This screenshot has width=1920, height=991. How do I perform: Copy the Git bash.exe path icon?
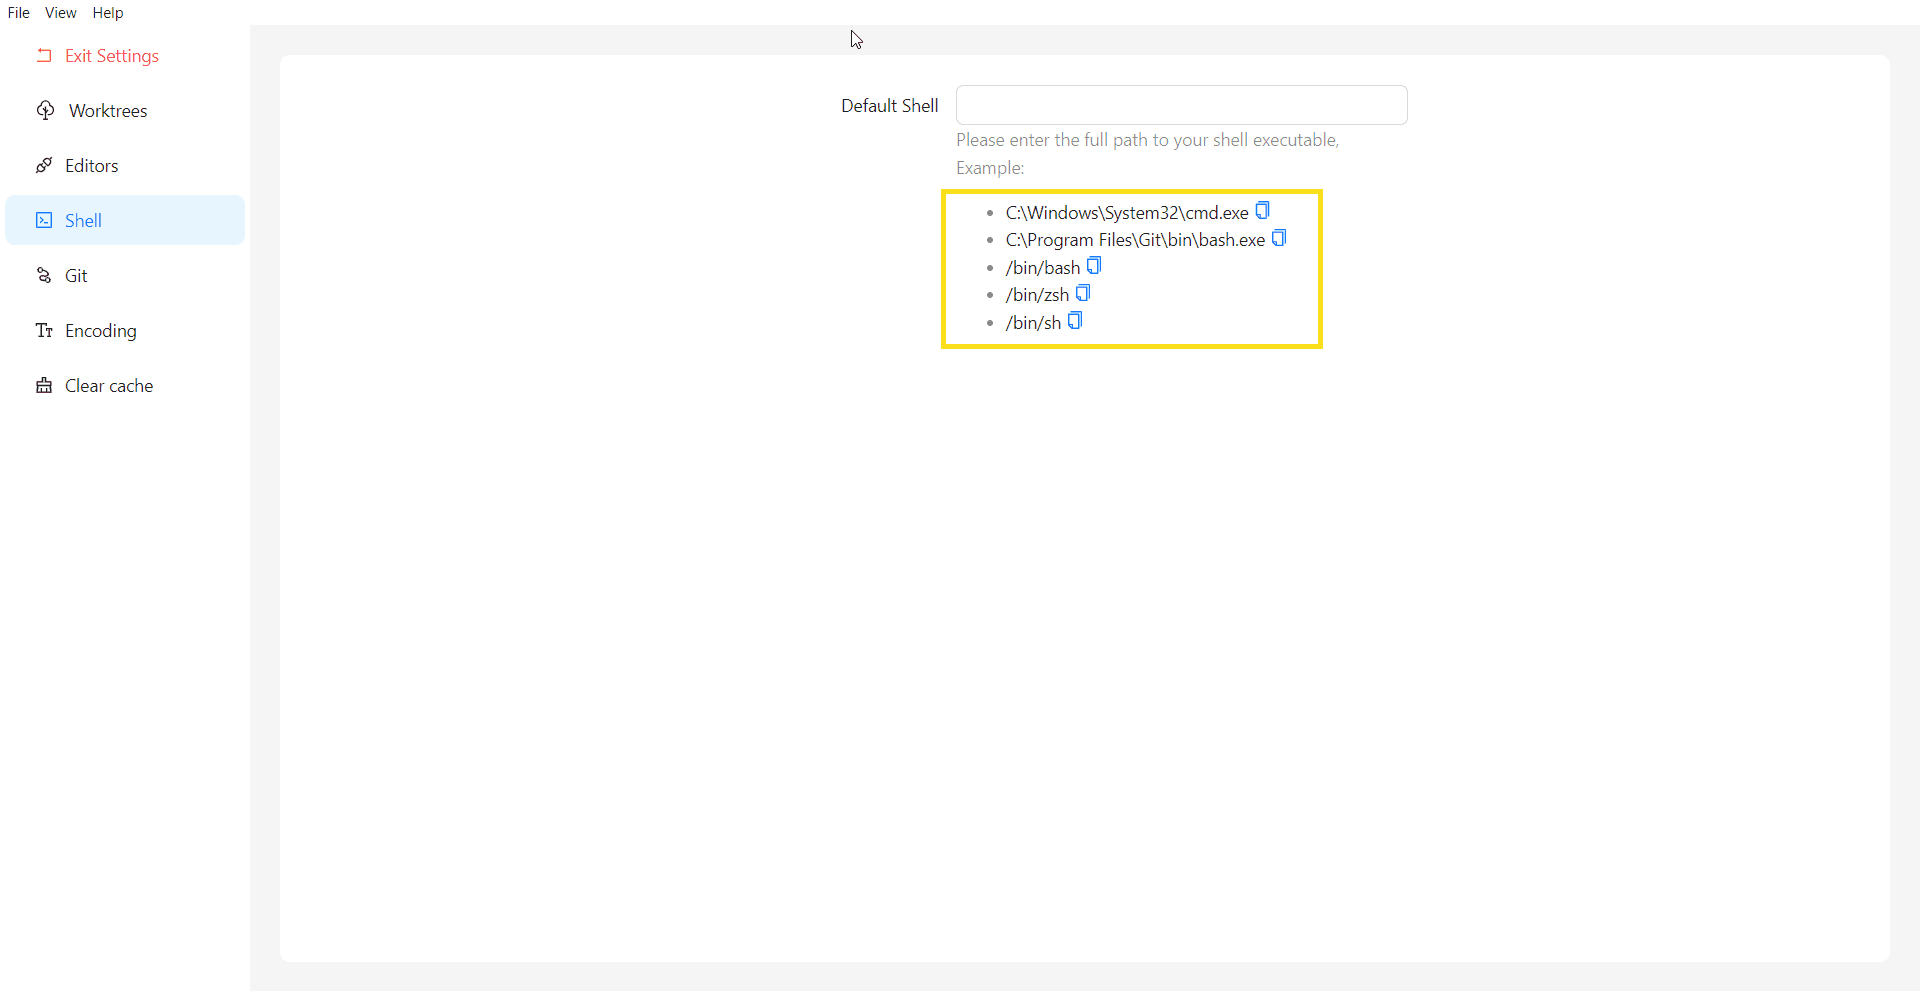coord(1280,238)
